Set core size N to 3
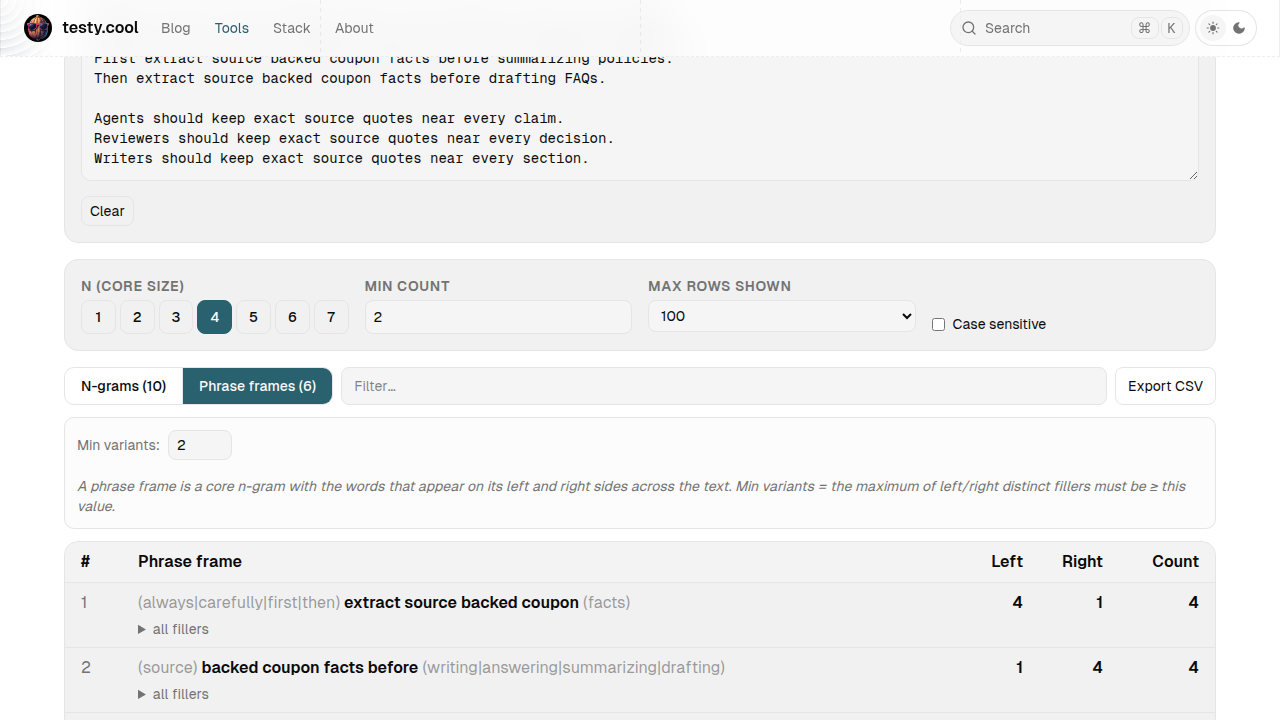1280x720 pixels. coord(176,317)
